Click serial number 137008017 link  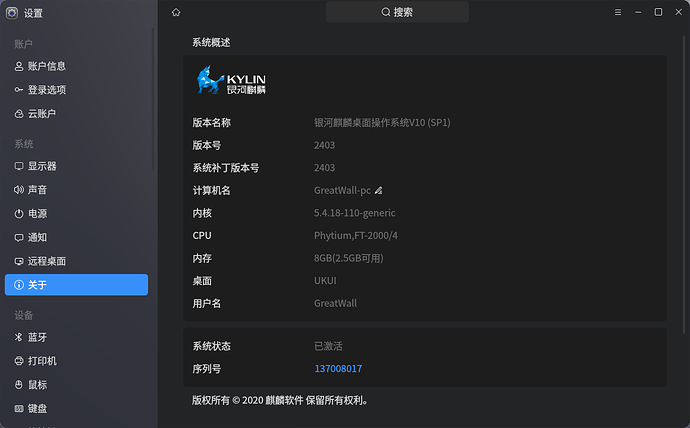tap(338, 369)
